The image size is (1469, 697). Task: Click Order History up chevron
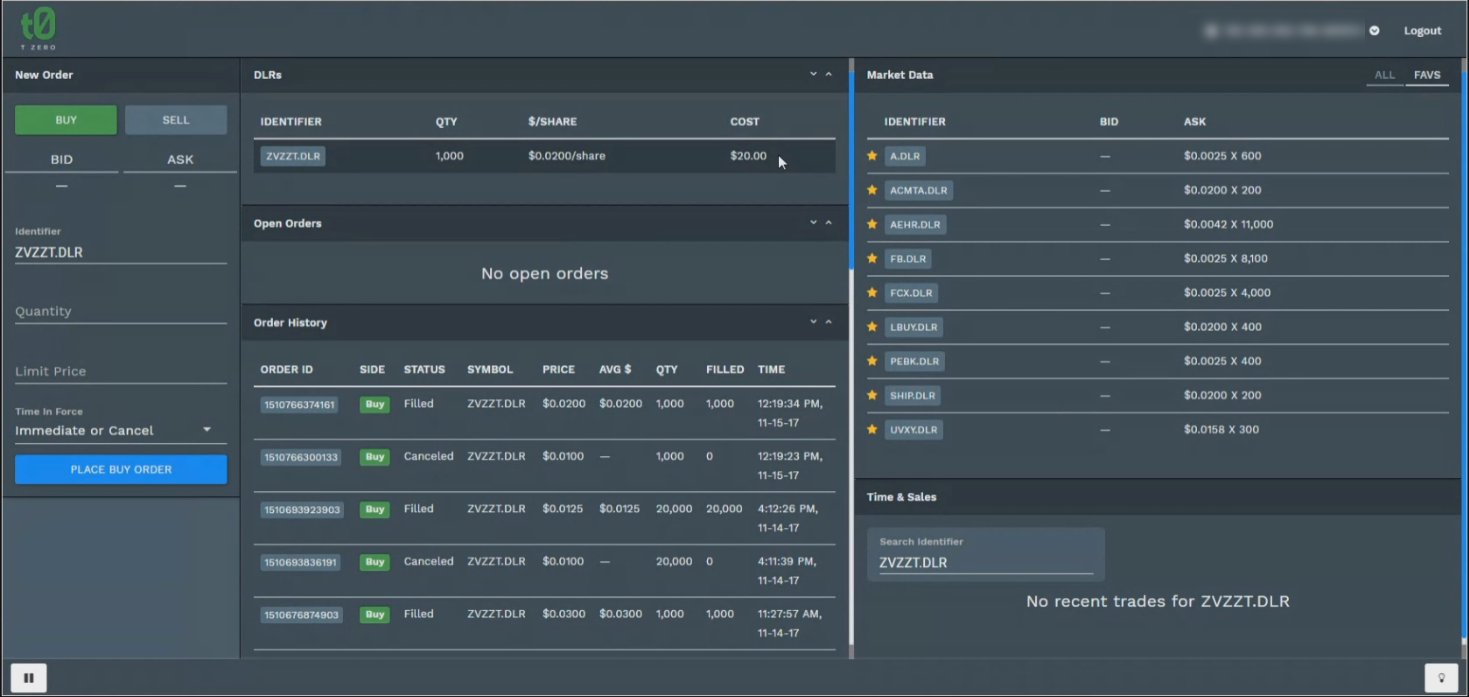click(x=828, y=321)
